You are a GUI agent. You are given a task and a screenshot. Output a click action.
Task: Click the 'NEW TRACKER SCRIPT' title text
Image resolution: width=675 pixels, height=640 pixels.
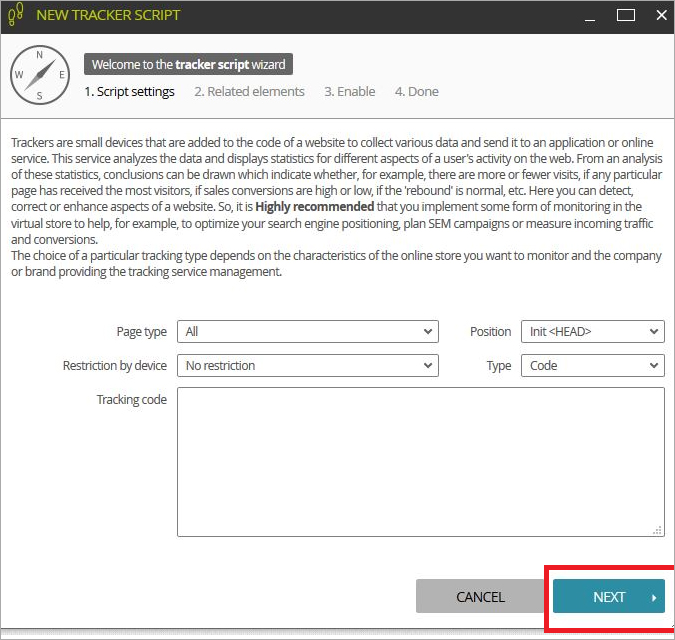pos(108,16)
